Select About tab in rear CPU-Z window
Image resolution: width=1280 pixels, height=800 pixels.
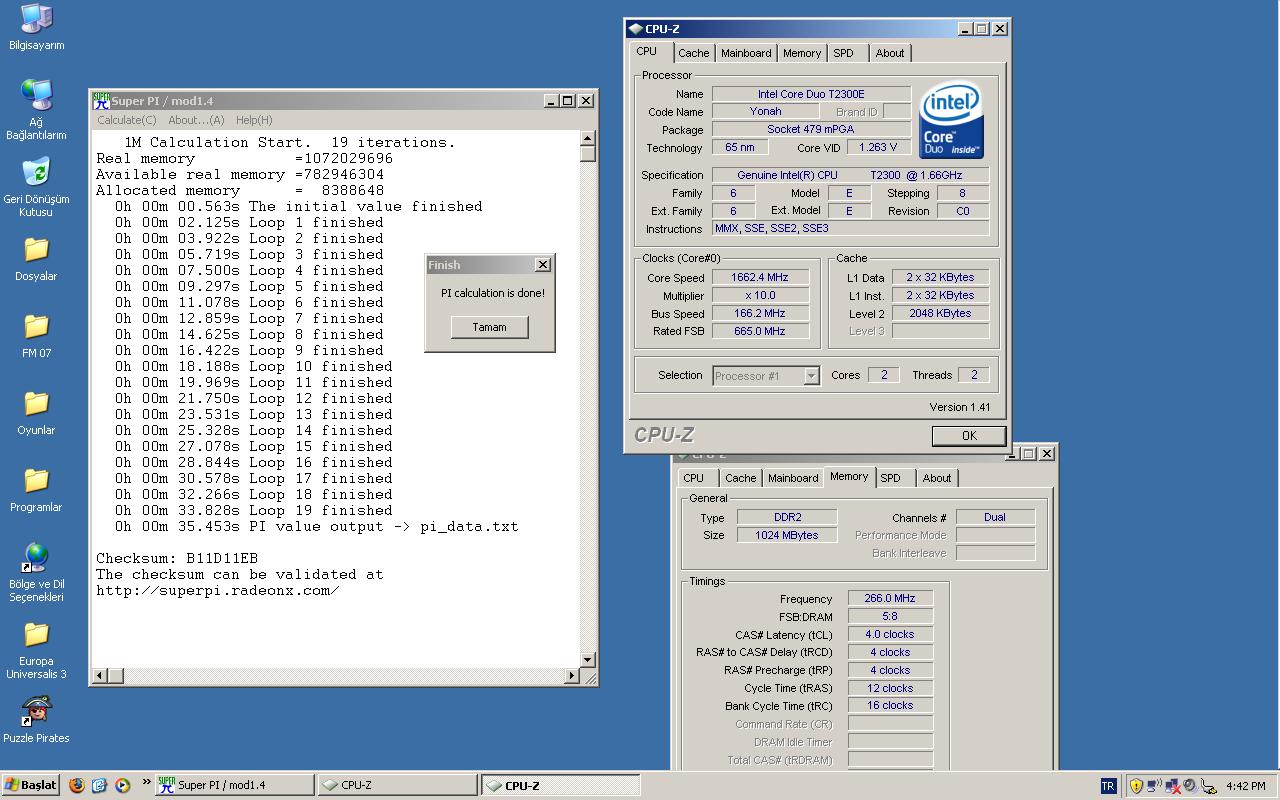tap(937, 478)
